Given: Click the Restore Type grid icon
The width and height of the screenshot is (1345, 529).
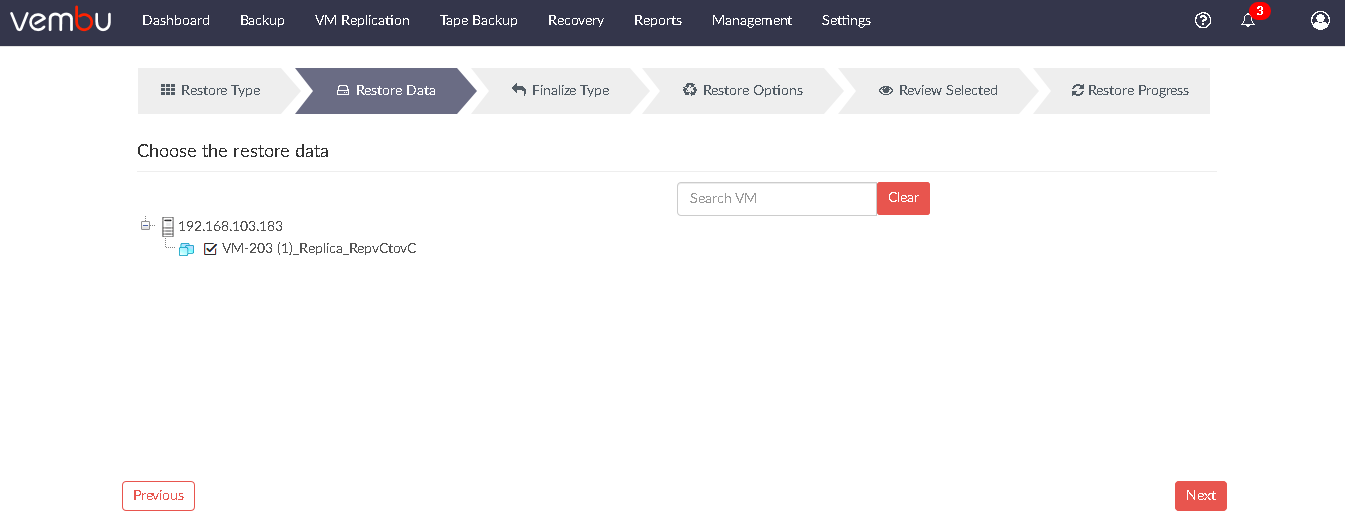Looking at the screenshot, I should click(x=168, y=90).
